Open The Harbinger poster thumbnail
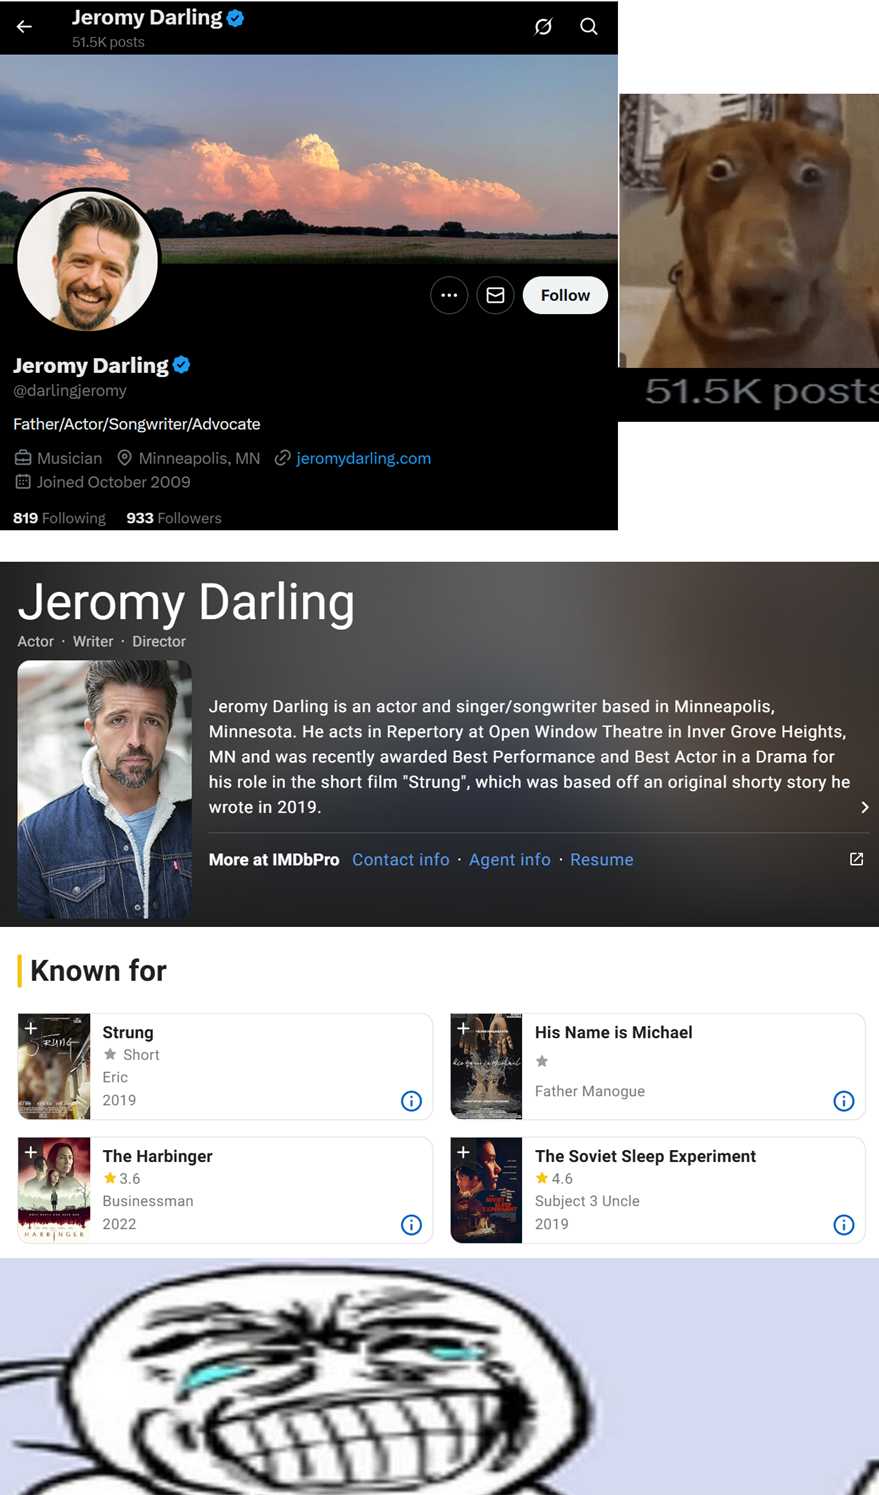Viewport: 879px width, 1495px height. click(x=54, y=1190)
